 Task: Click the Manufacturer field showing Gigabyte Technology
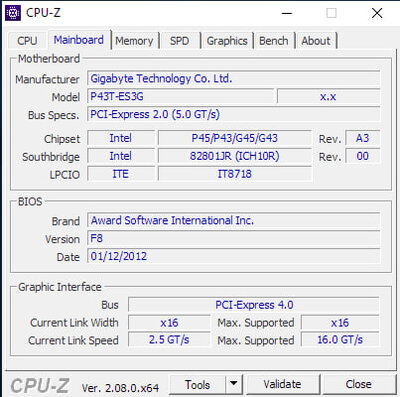click(x=234, y=79)
